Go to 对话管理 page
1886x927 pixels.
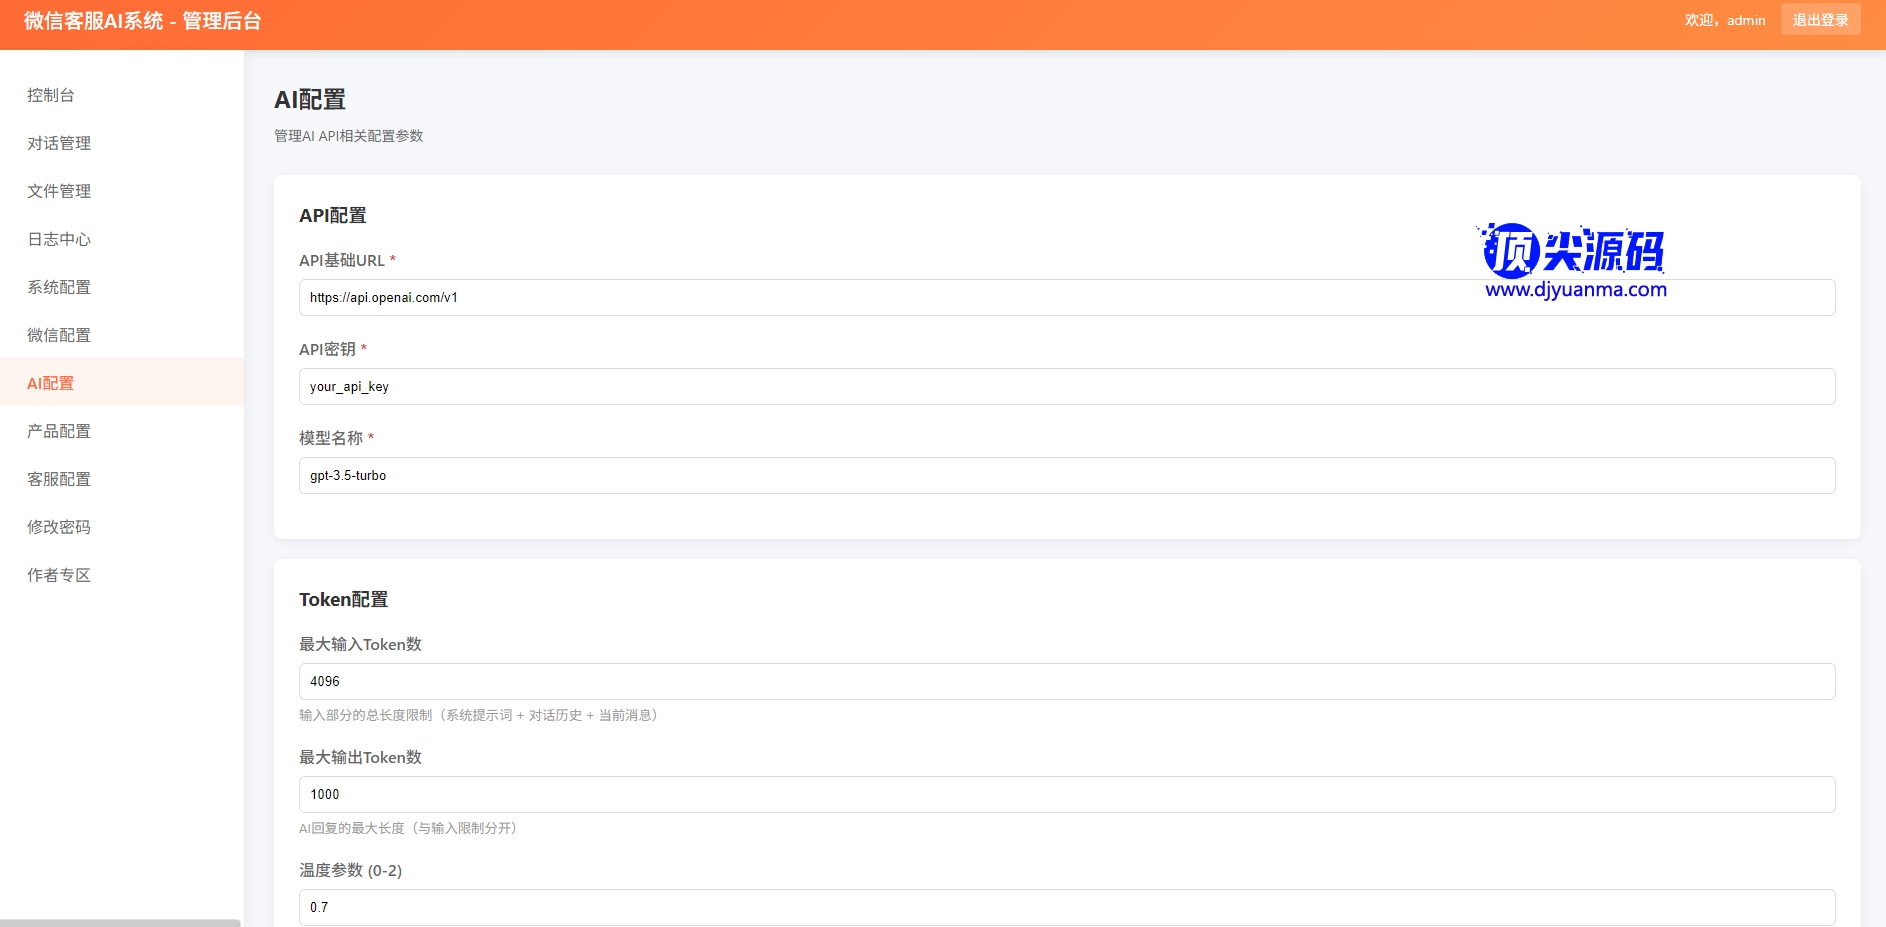click(59, 143)
